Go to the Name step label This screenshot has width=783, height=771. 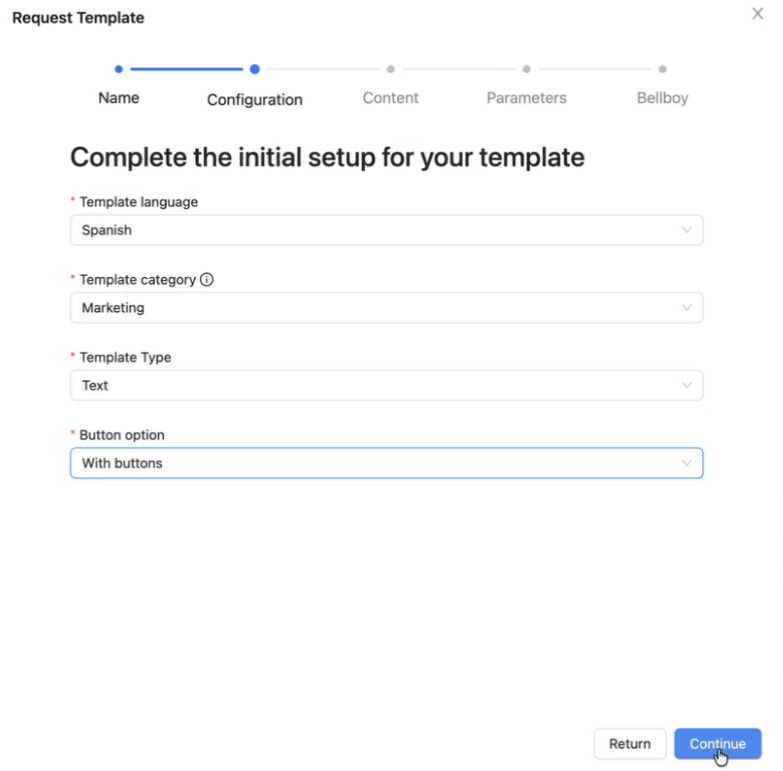(x=119, y=98)
